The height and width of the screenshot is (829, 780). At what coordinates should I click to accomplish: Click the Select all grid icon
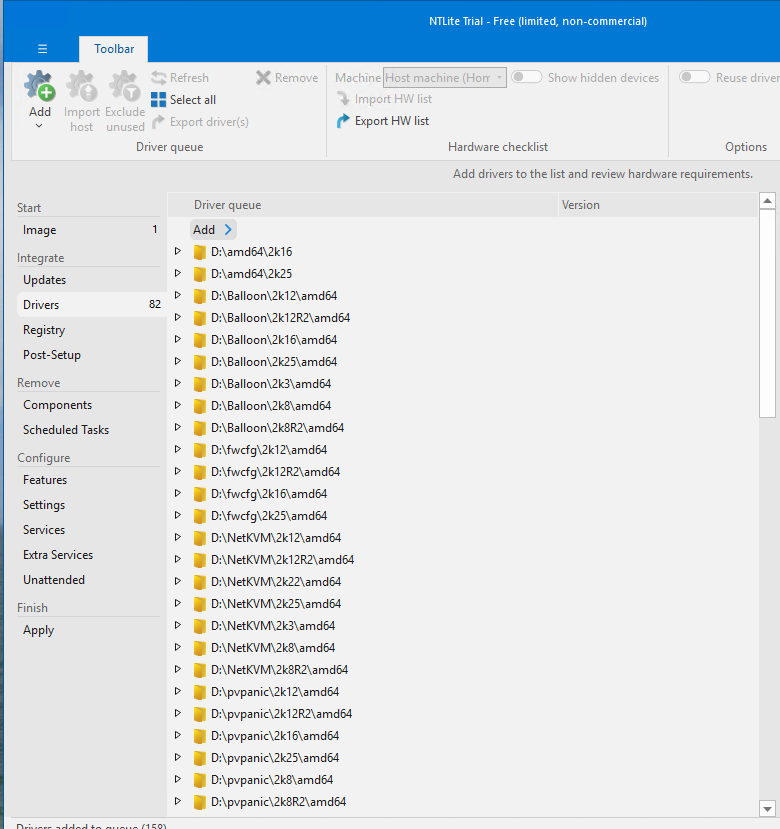[x=159, y=99]
